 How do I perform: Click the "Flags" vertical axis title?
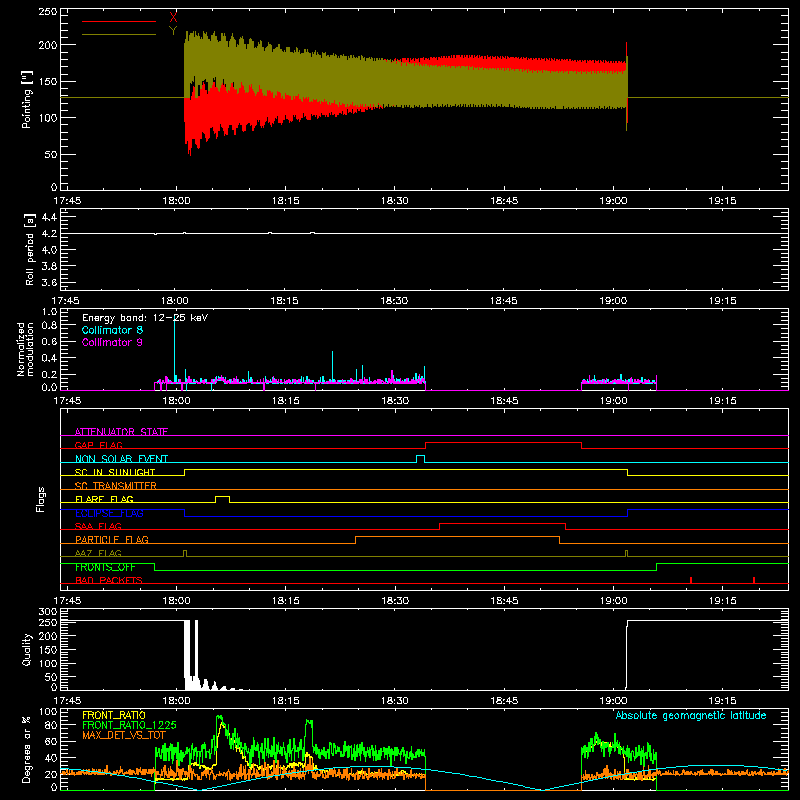(41, 499)
